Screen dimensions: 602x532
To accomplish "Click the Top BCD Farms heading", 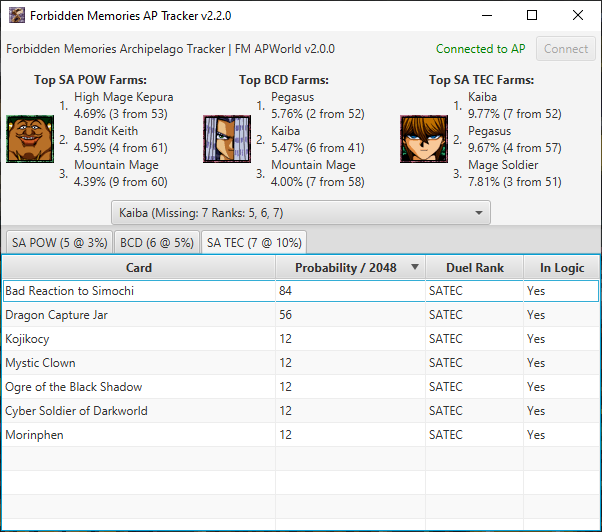I will click(284, 79).
